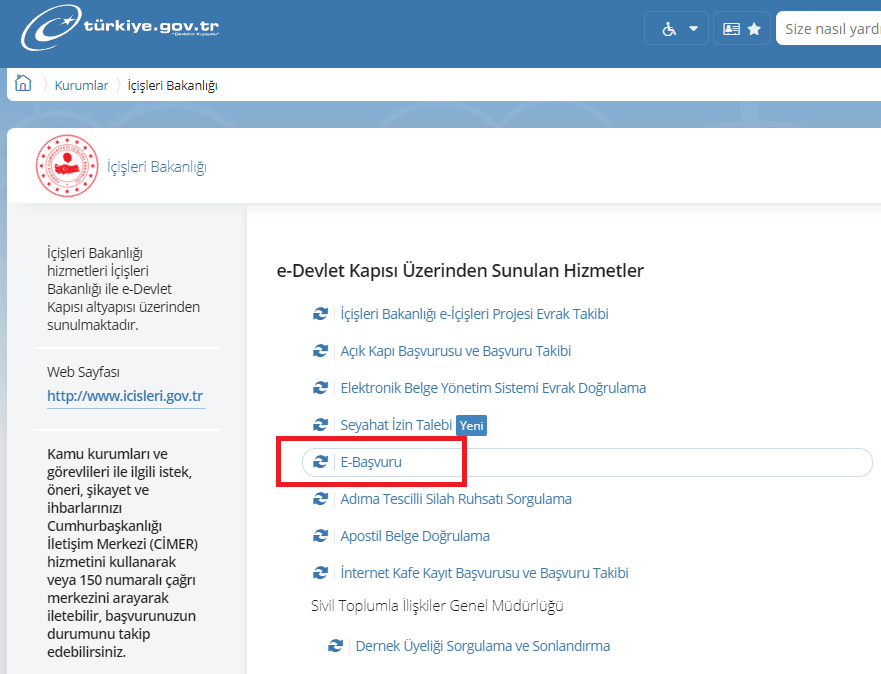Open Adıma Tescilli Silah Ruhsatı Sorgulama
Viewport: 881px width, 674px height.
(456, 499)
